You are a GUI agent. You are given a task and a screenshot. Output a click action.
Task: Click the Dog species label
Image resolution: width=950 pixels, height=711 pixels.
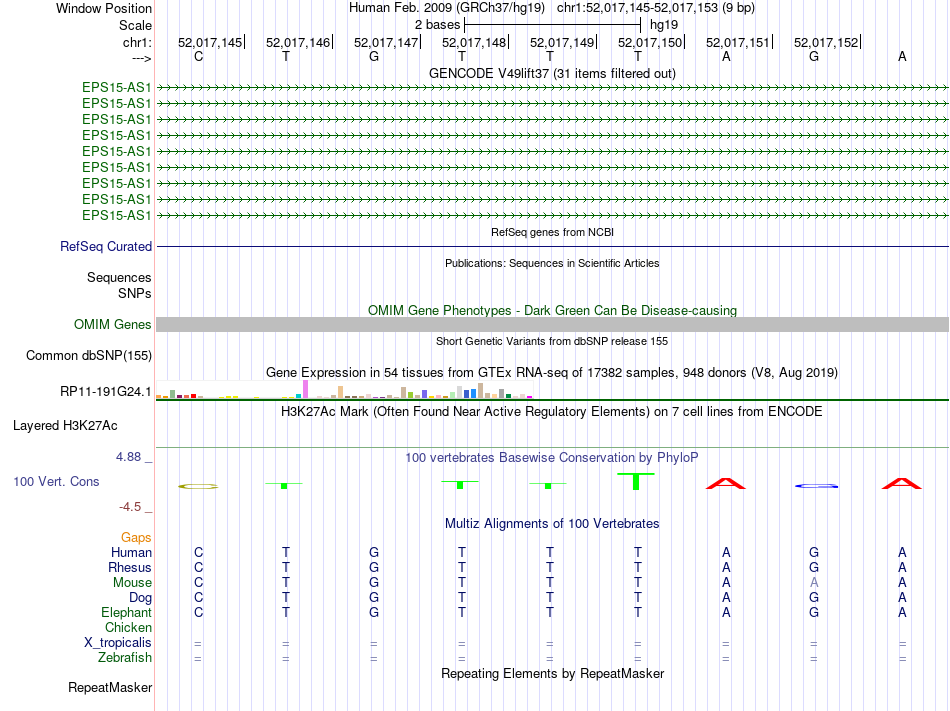140,598
